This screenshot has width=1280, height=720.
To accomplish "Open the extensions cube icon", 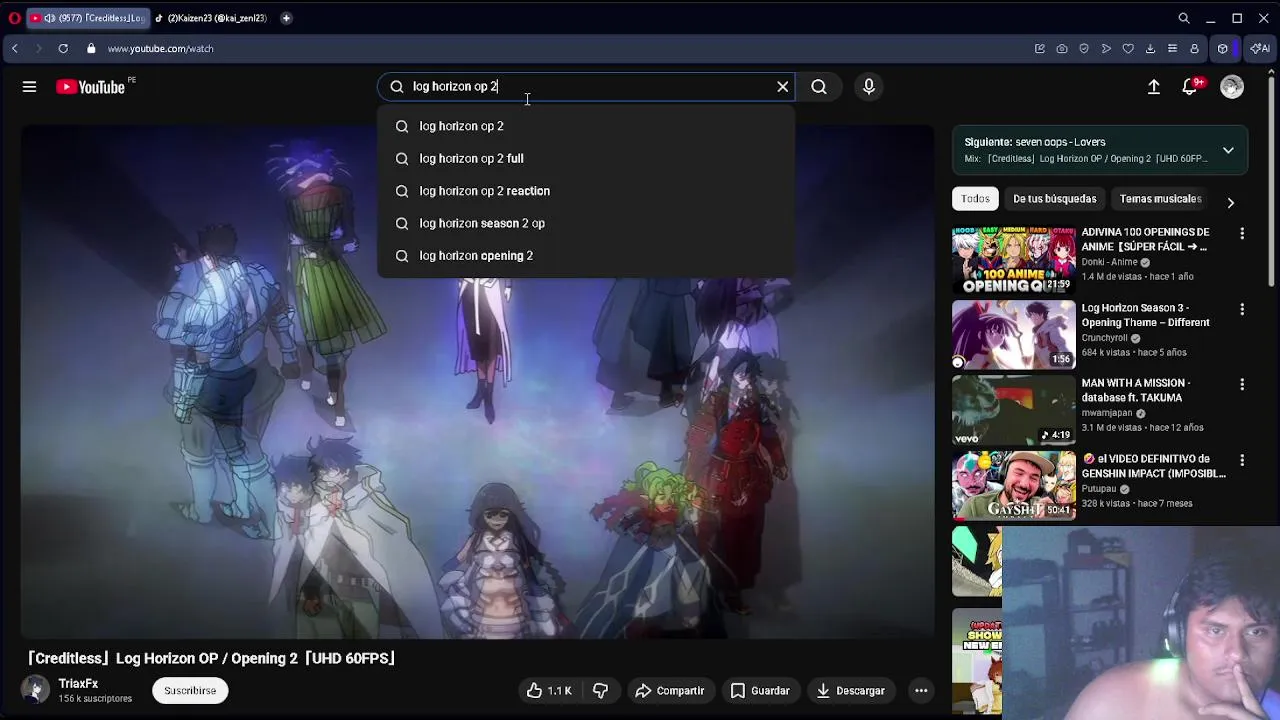I will [x=1222, y=48].
